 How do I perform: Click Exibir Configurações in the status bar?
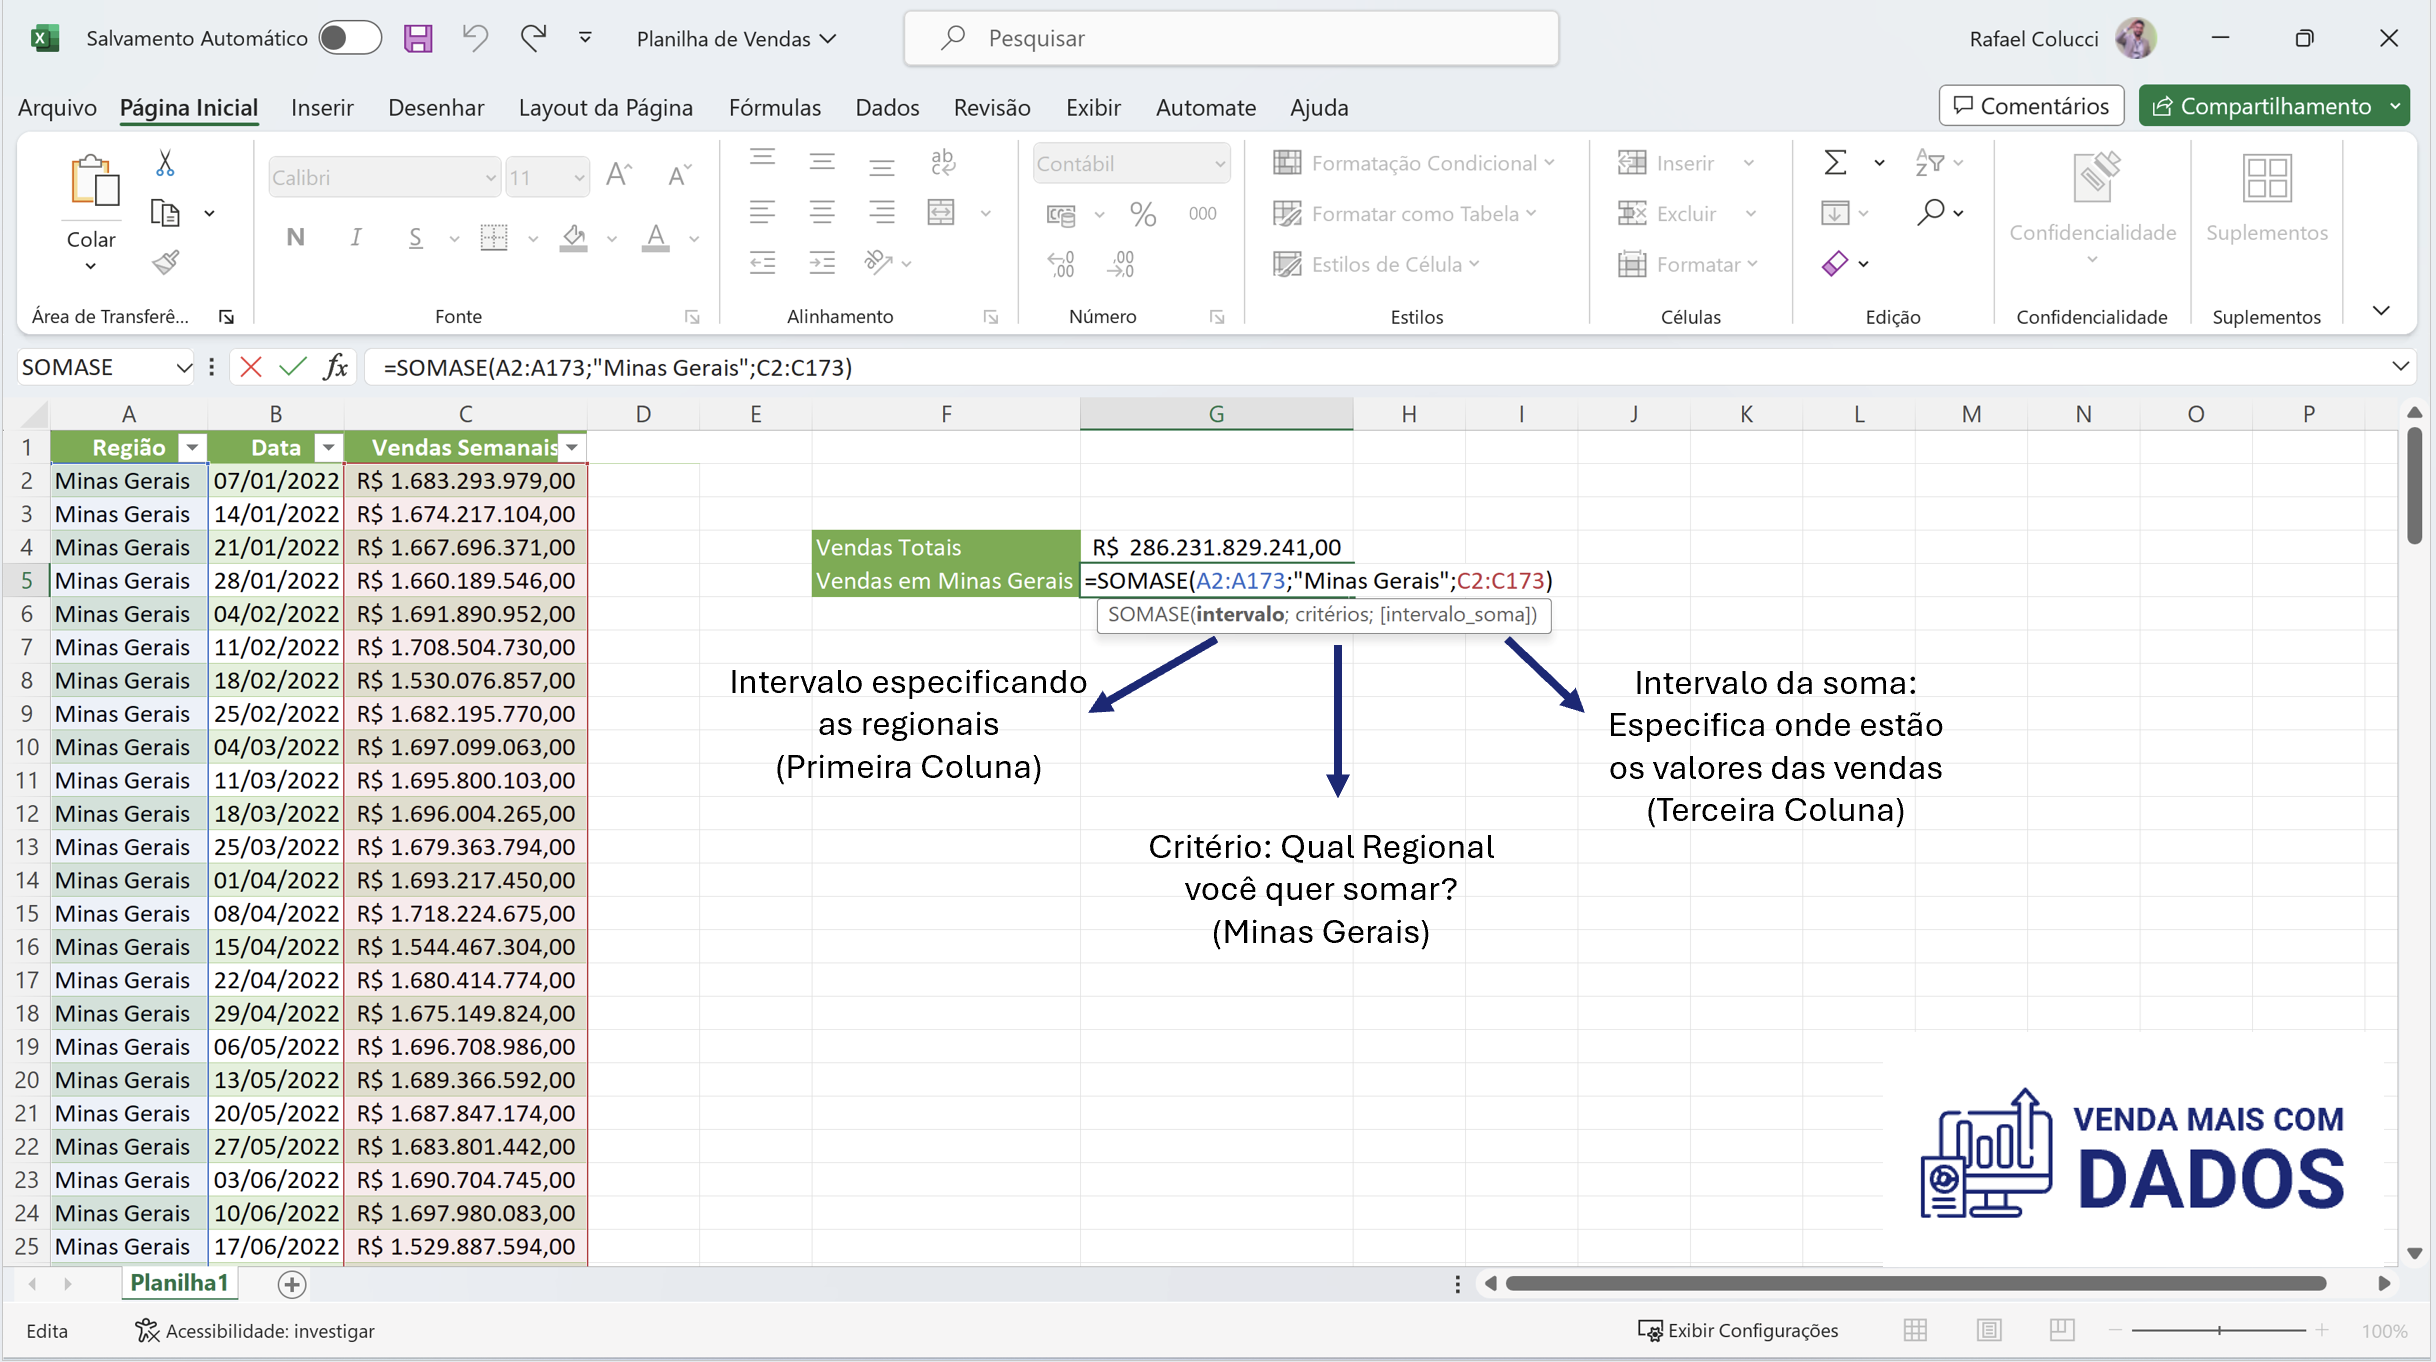[x=1738, y=1330]
